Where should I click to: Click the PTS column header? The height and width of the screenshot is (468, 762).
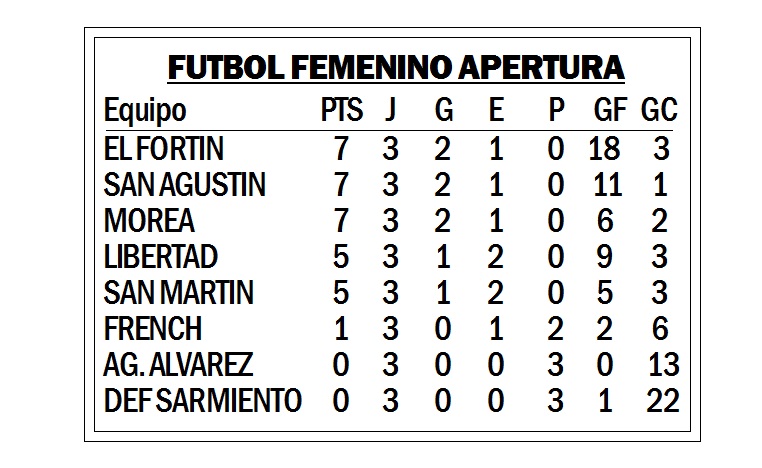click(x=342, y=109)
